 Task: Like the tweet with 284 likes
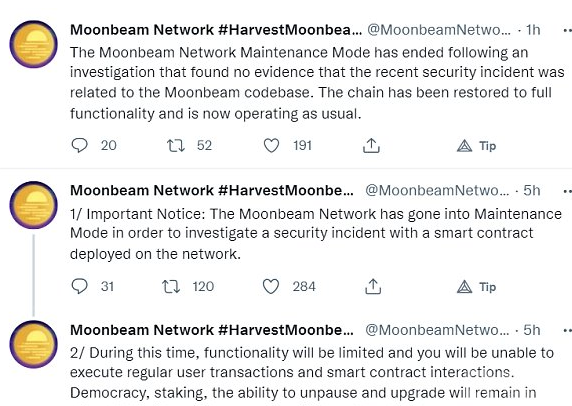pos(271,286)
